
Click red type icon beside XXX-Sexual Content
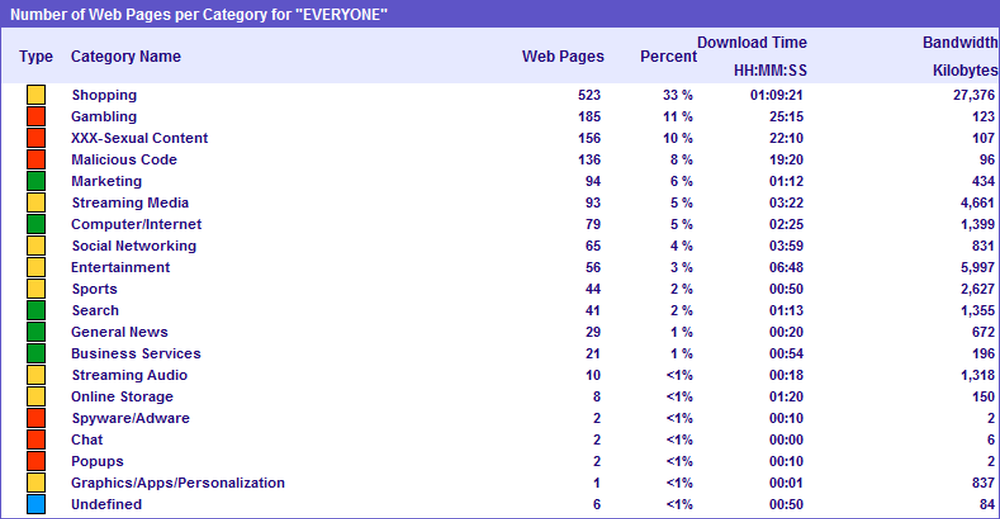[36, 138]
